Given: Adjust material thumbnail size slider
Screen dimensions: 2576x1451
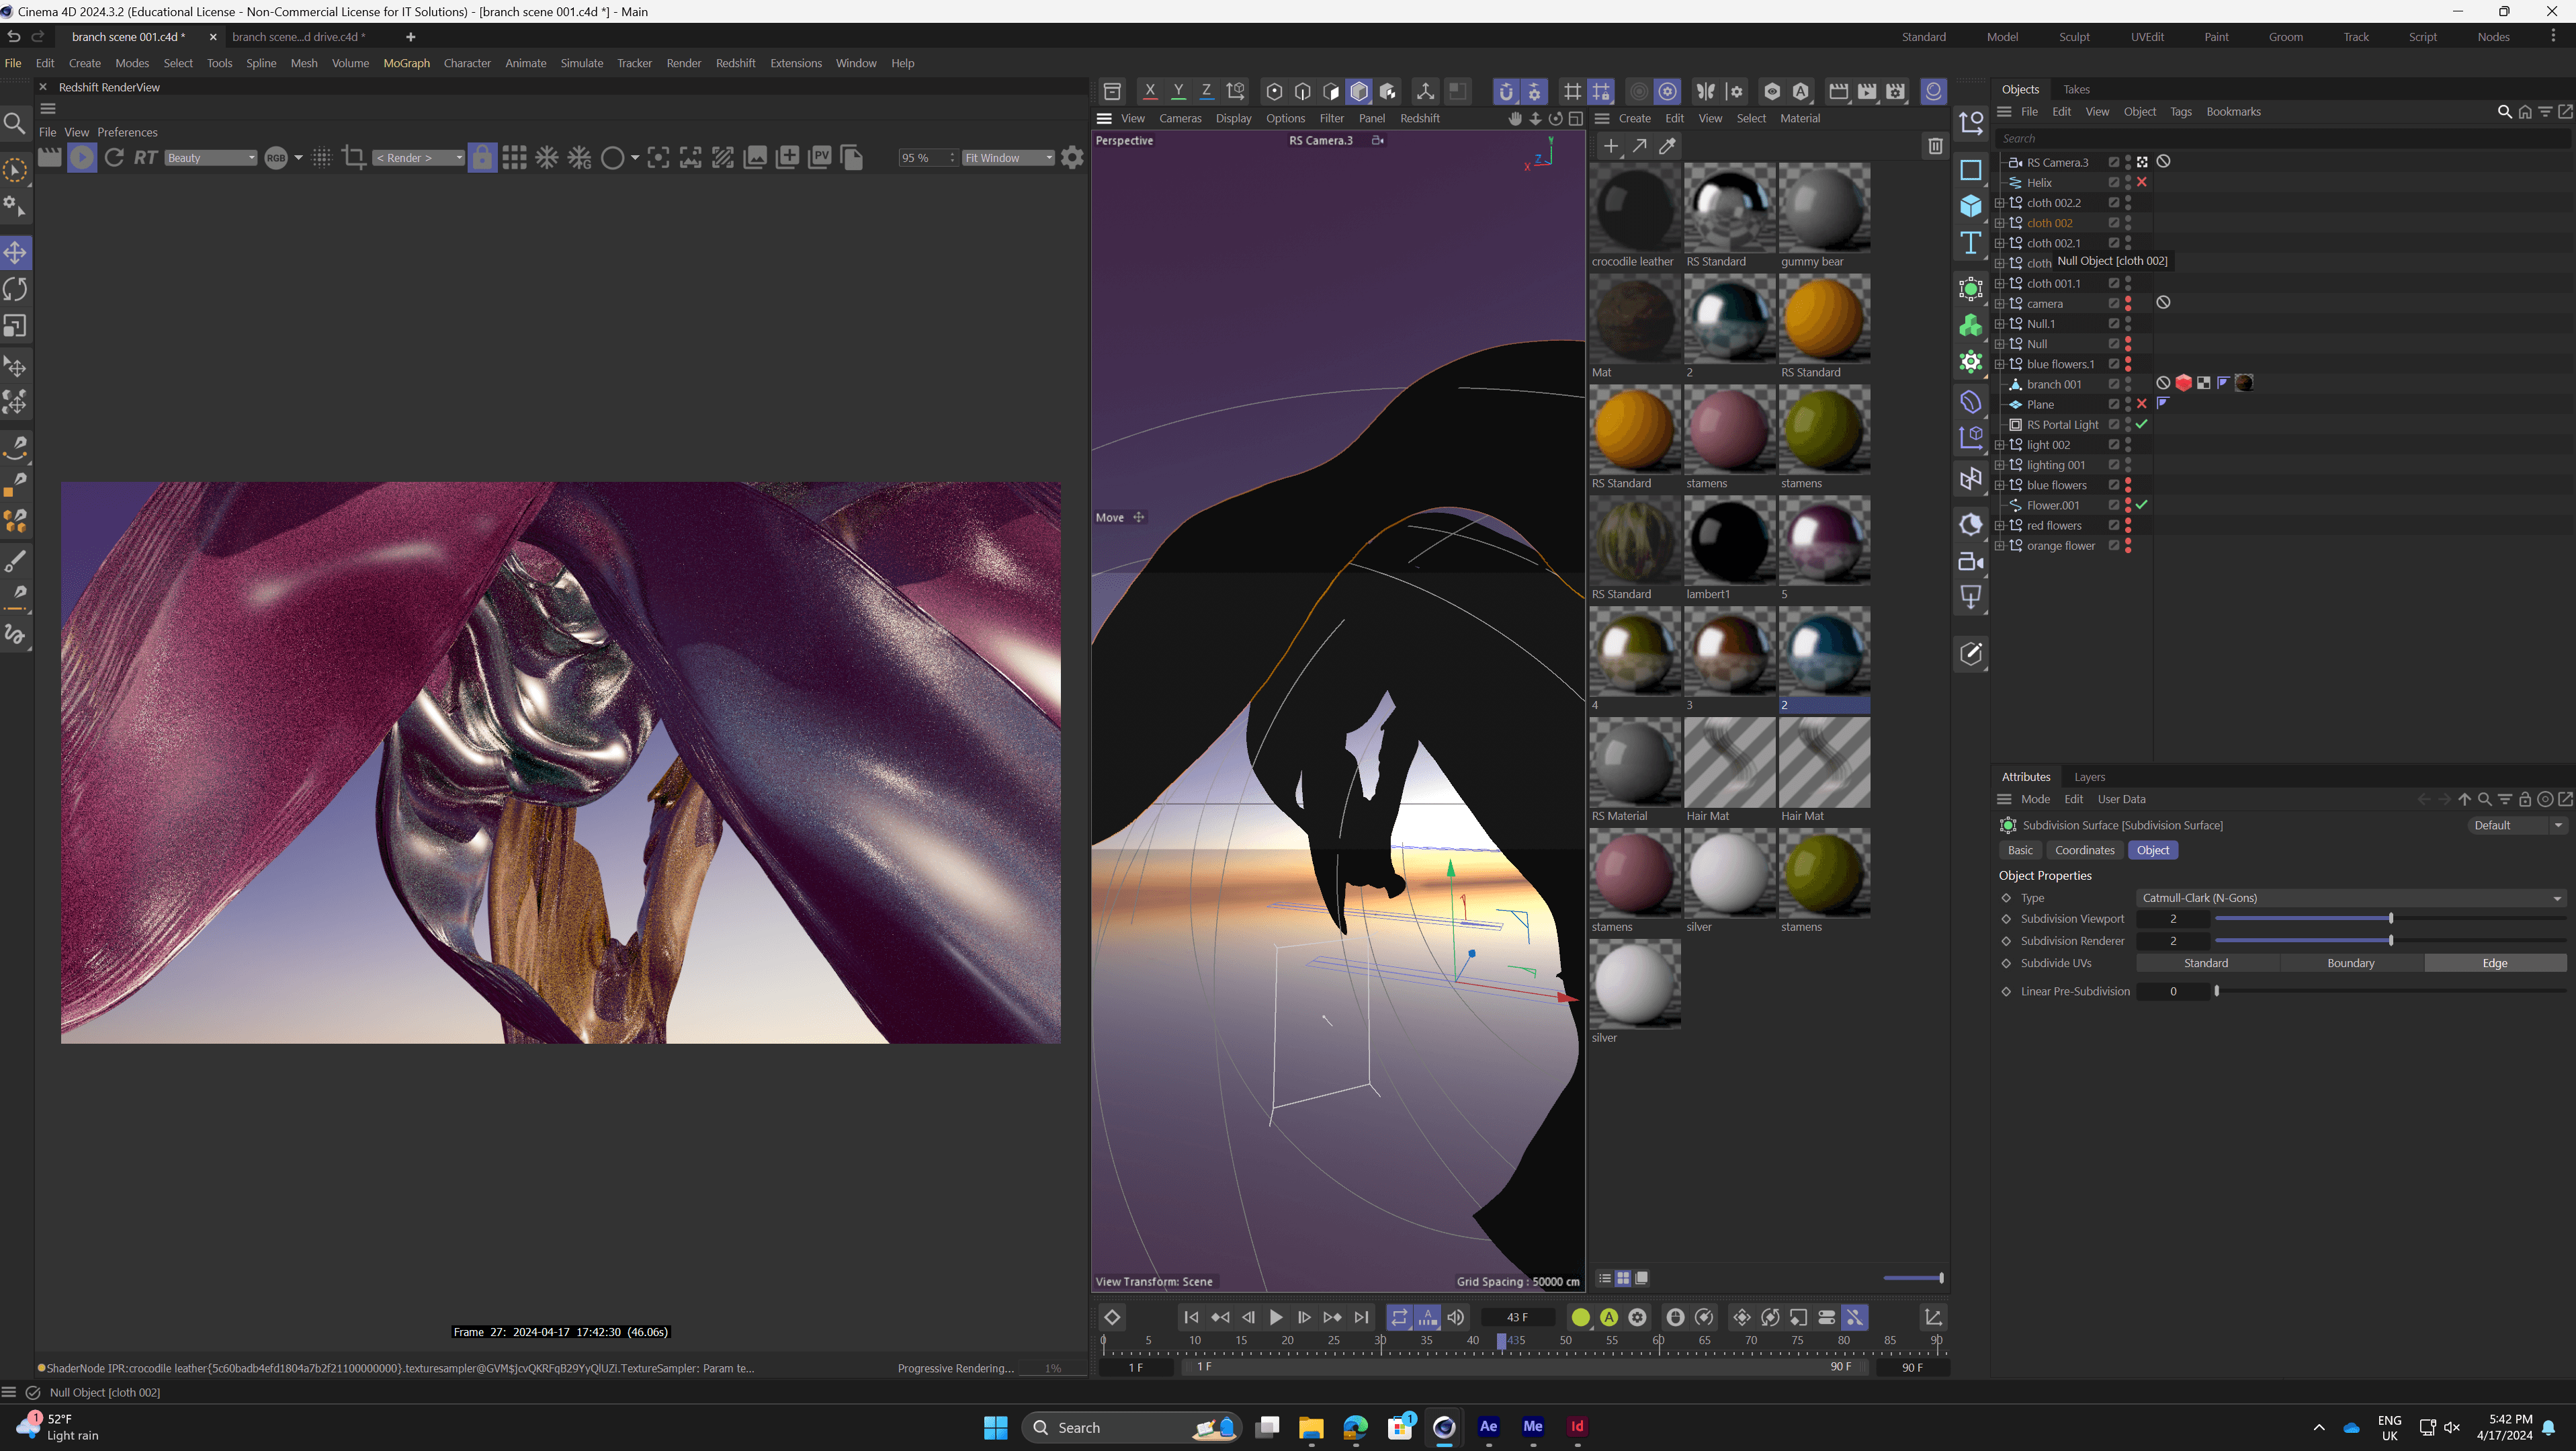Looking at the screenshot, I should pyautogui.click(x=1913, y=1278).
